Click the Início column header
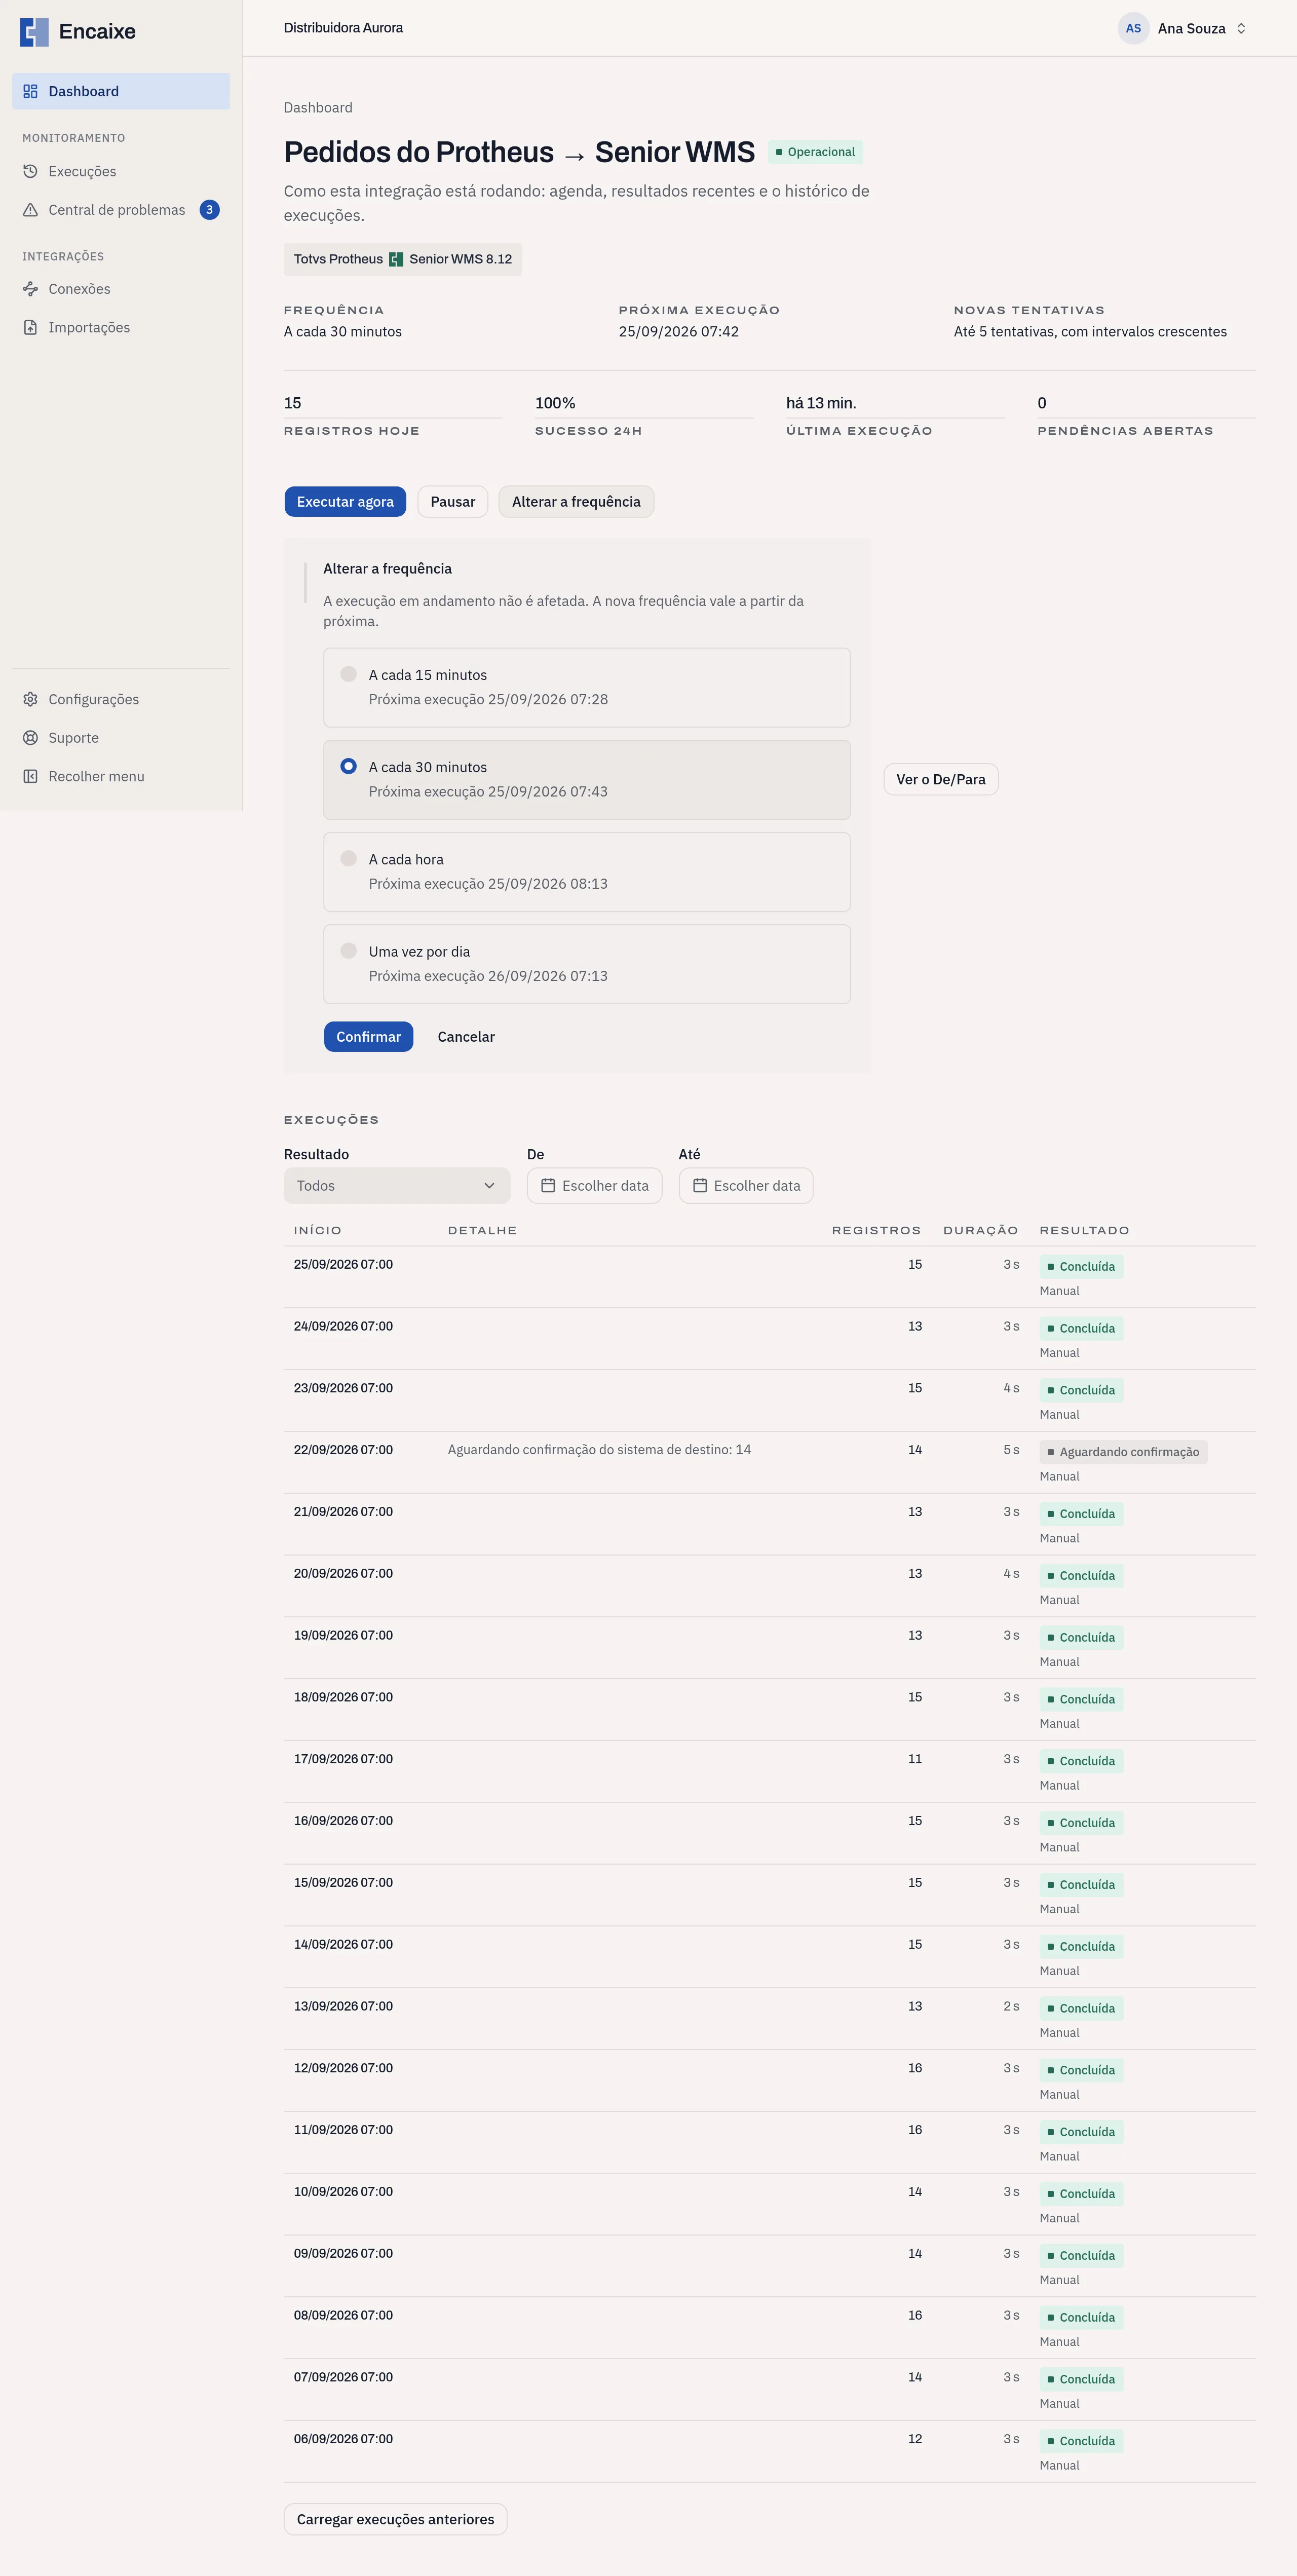This screenshot has height=2576, width=1297. 318,1230
